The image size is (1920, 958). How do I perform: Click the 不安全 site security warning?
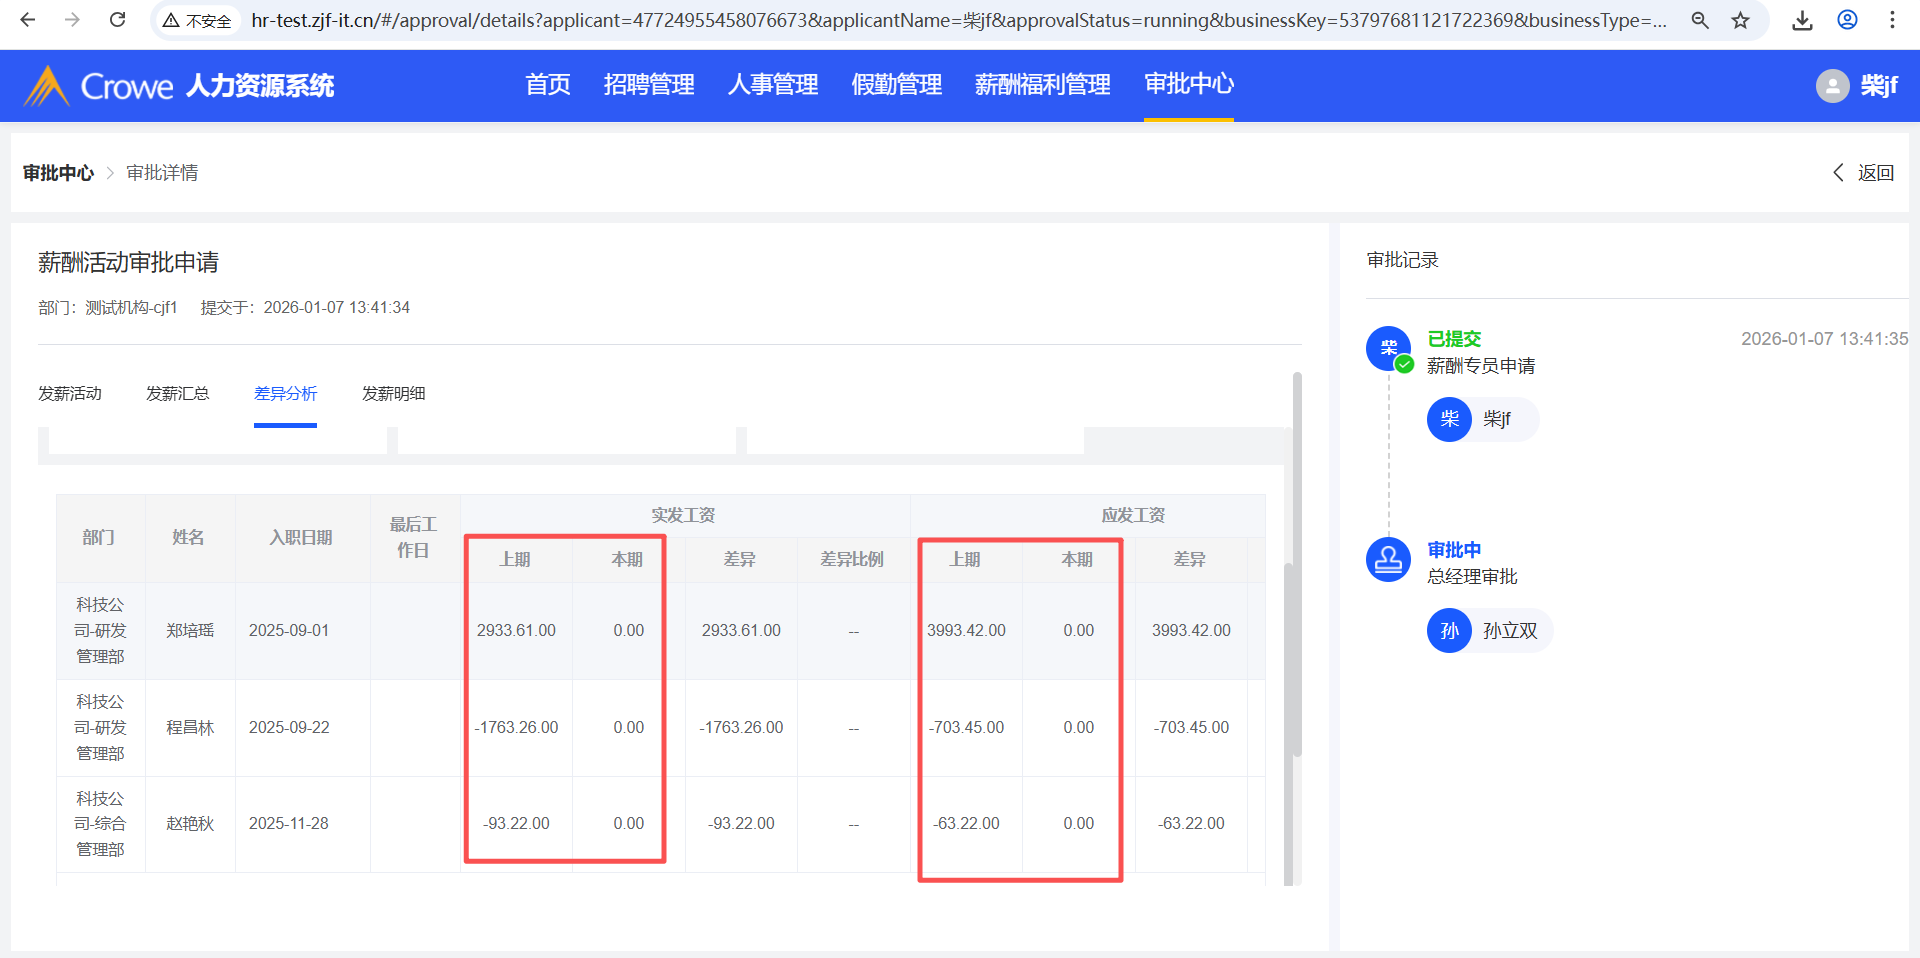pyautogui.click(x=197, y=20)
